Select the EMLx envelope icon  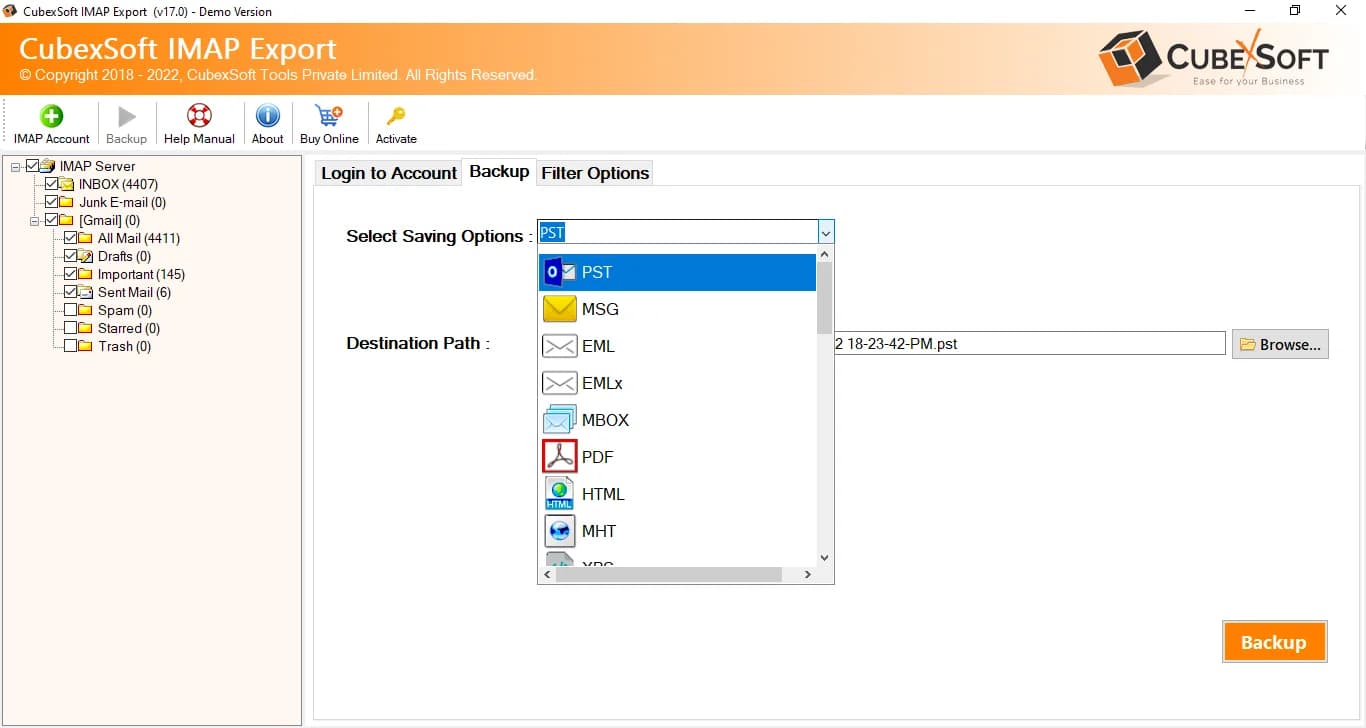click(559, 383)
